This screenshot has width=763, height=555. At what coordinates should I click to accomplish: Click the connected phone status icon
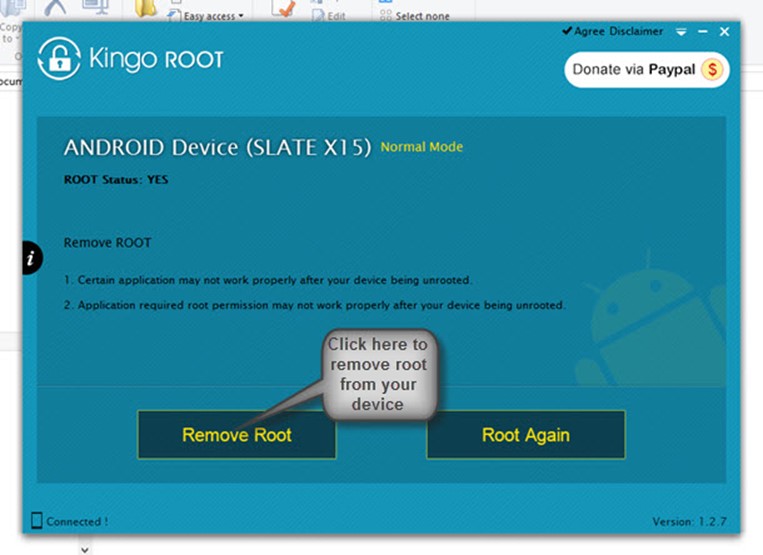pos(36,520)
